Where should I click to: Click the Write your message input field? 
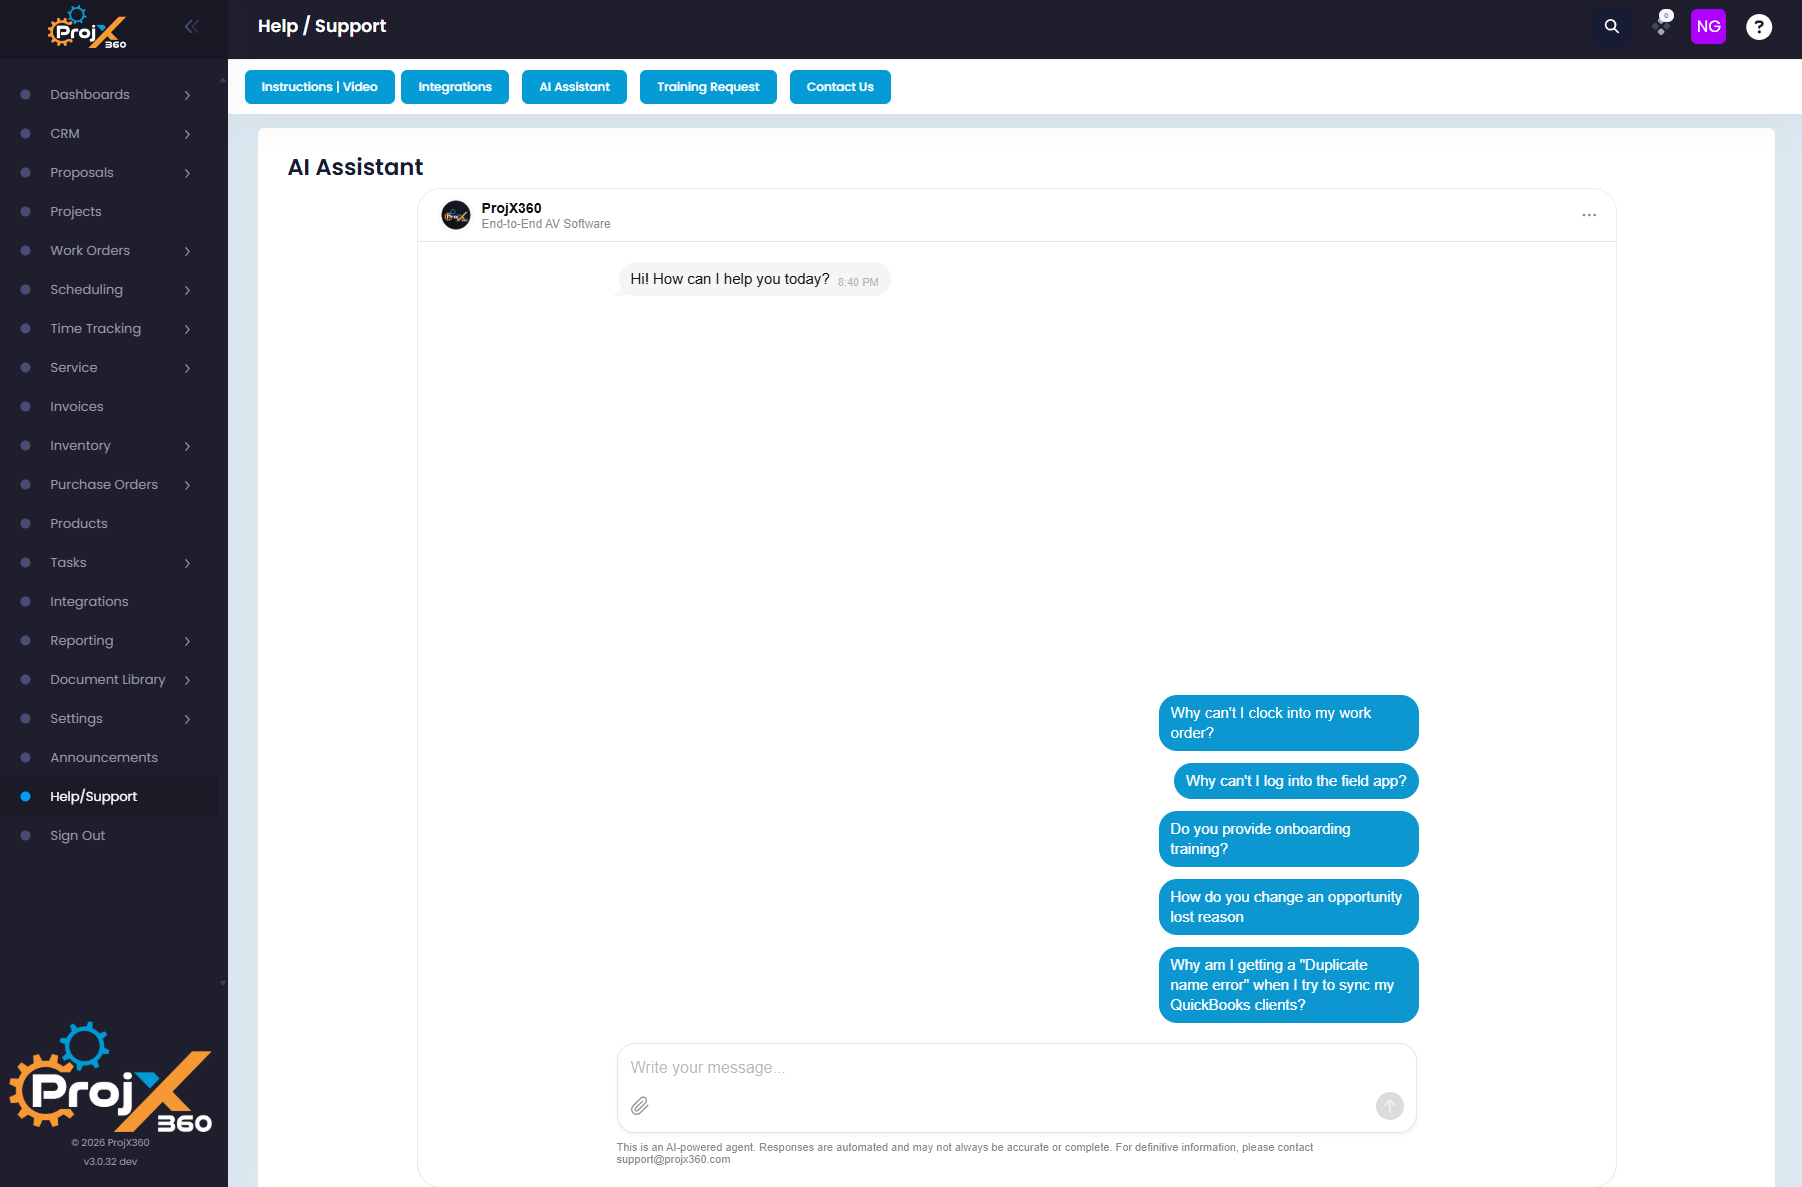tap(1016, 1068)
